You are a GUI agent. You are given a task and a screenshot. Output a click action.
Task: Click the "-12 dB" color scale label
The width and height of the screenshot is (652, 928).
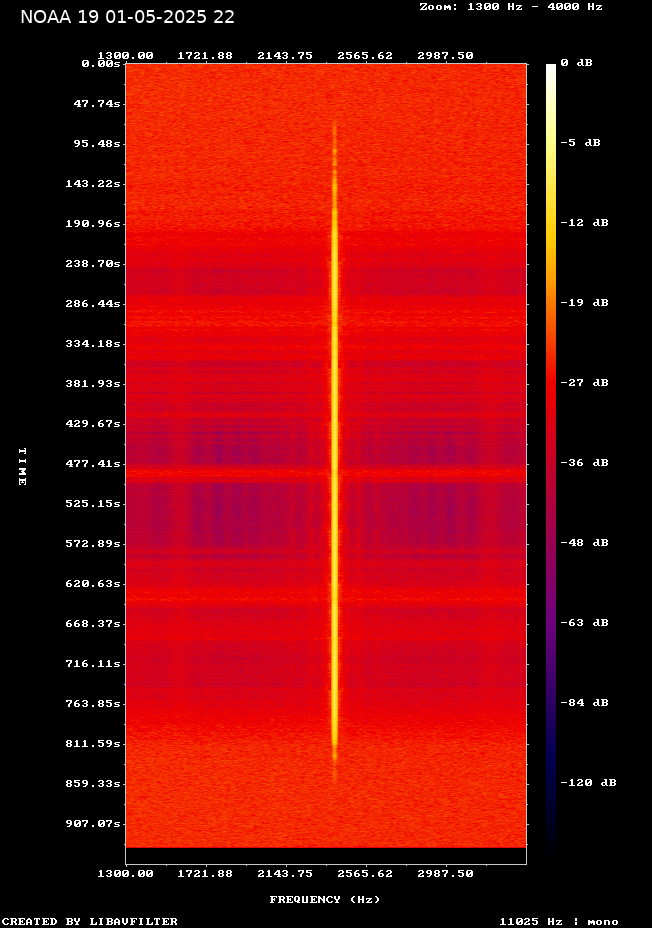pos(584,223)
